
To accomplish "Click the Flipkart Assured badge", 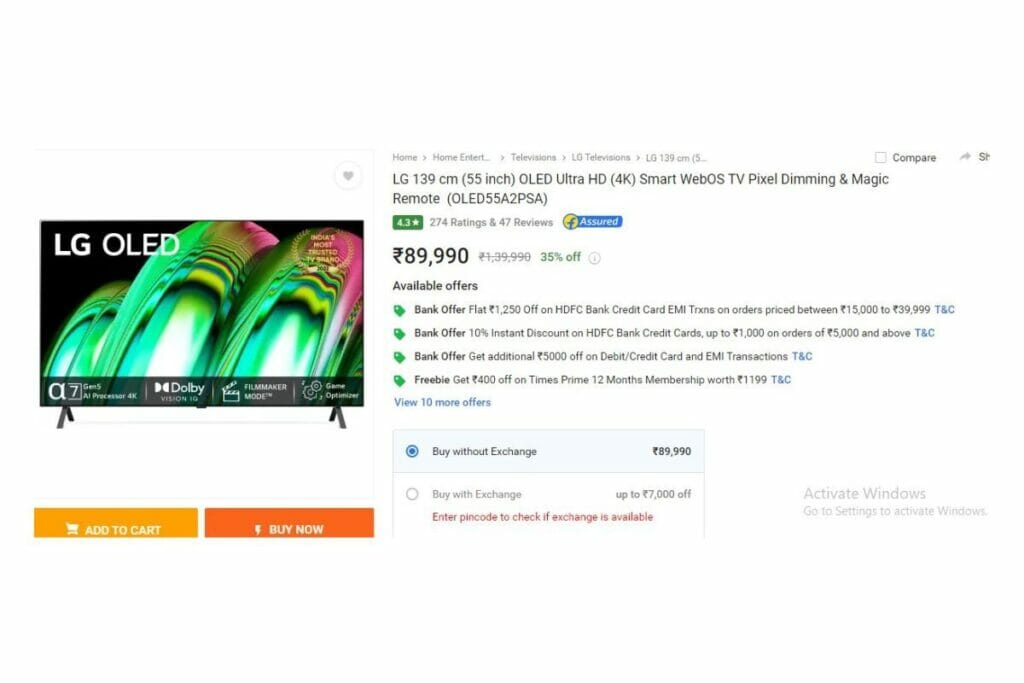I will click(x=592, y=222).
